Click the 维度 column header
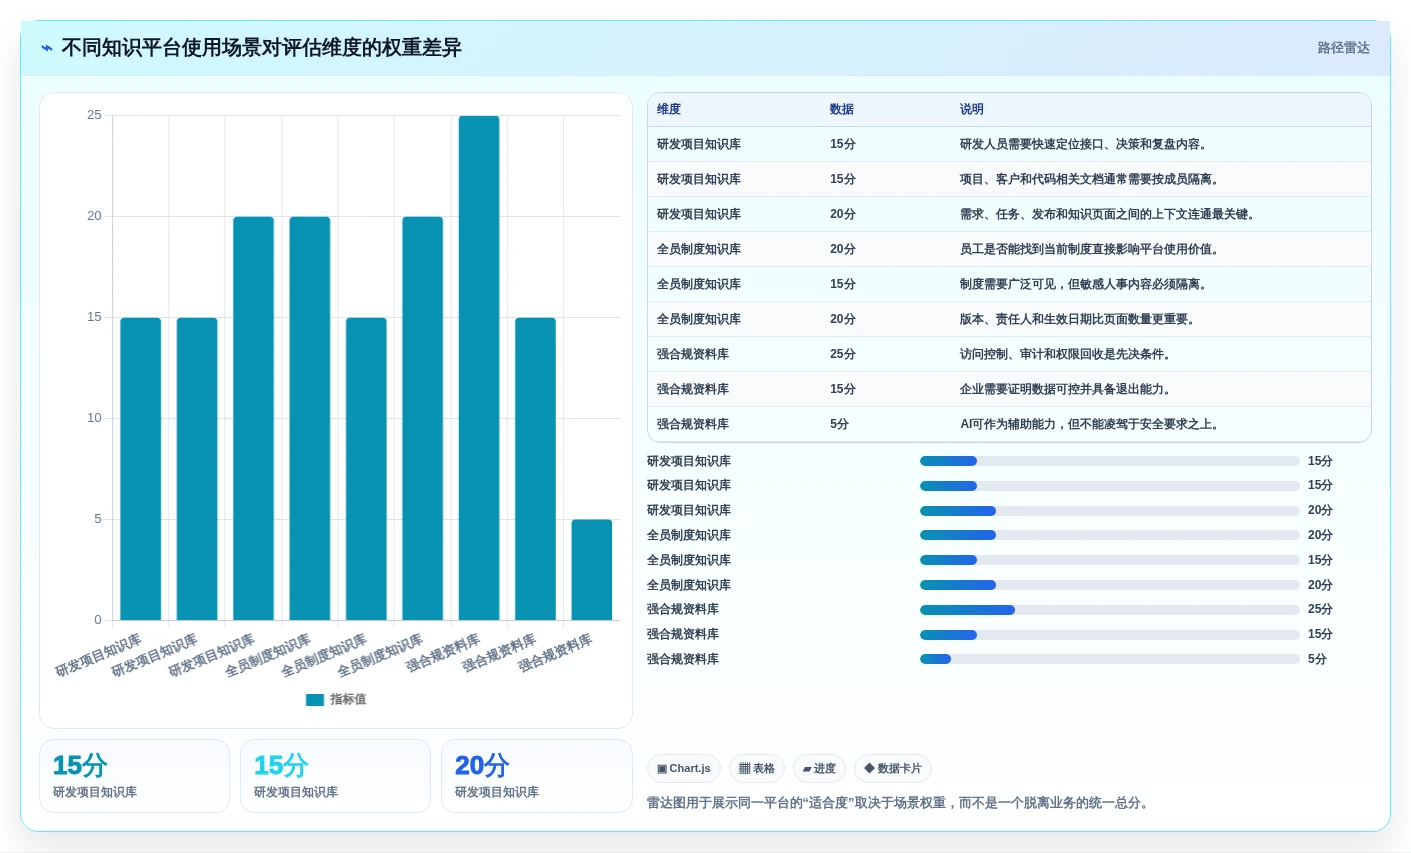1411x853 pixels. pyautogui.click(x=669, y=110)
